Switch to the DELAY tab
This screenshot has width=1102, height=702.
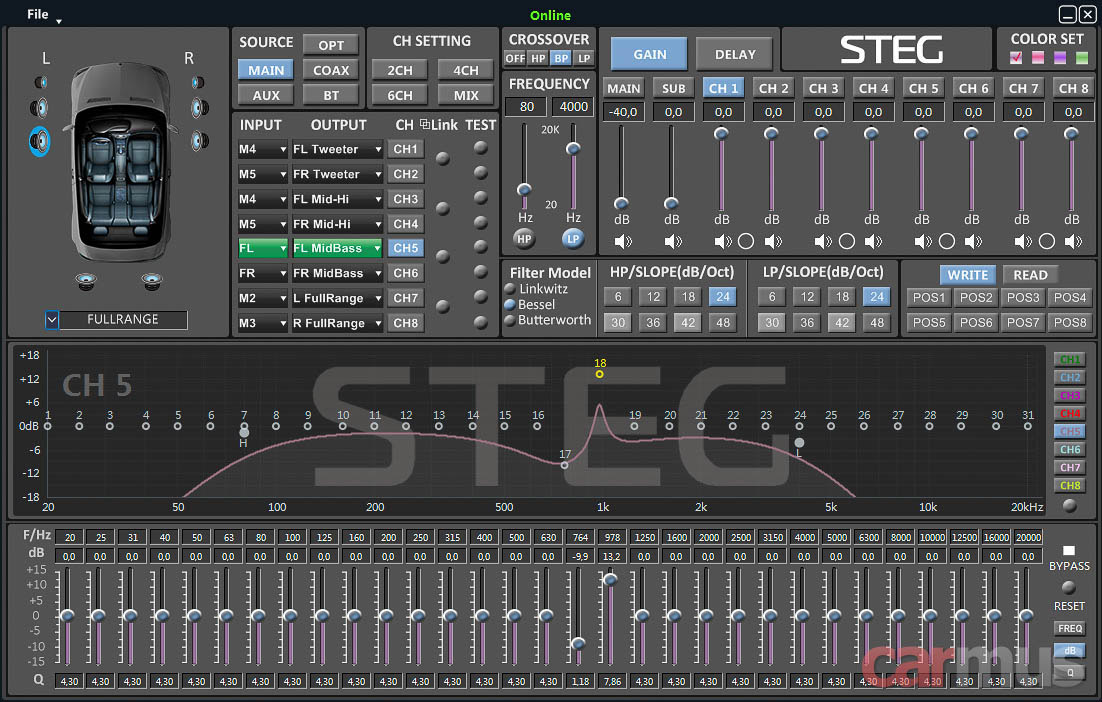(x=735, y=54)
